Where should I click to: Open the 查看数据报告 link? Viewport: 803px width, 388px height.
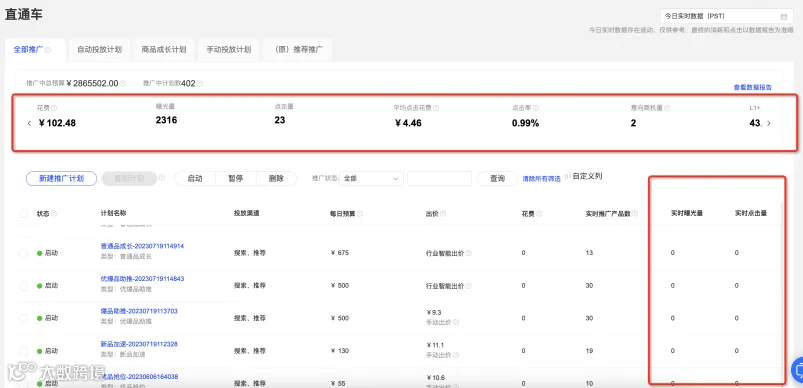753,88
